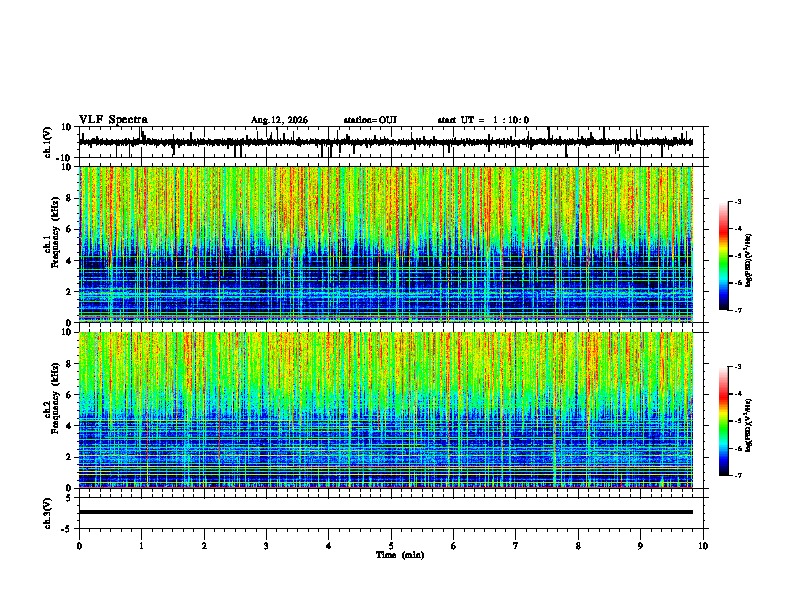Click the time axis tick label "3"

coord(266,546)
